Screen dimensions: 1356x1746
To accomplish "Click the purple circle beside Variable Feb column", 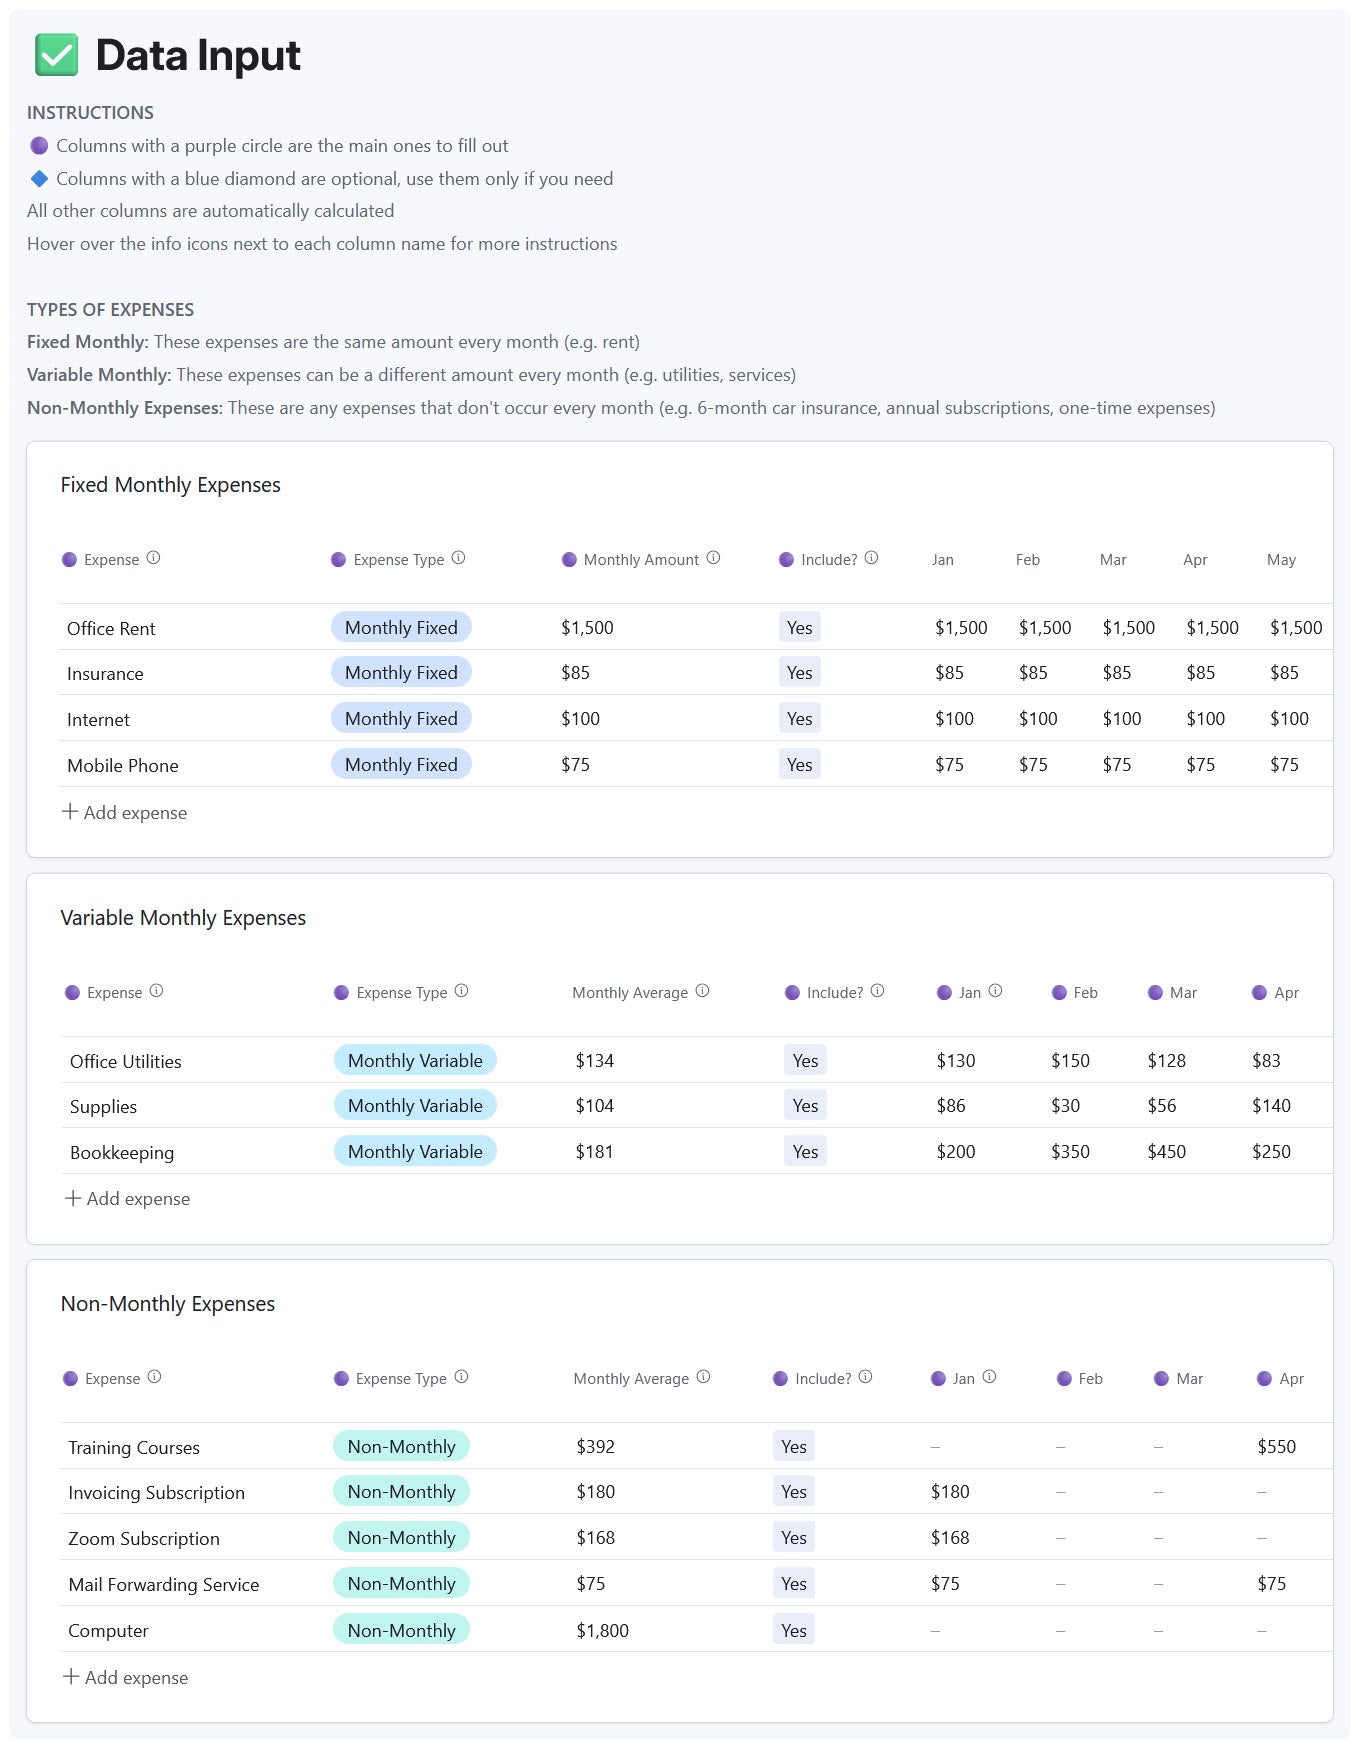I will [x=1059, y=993].
